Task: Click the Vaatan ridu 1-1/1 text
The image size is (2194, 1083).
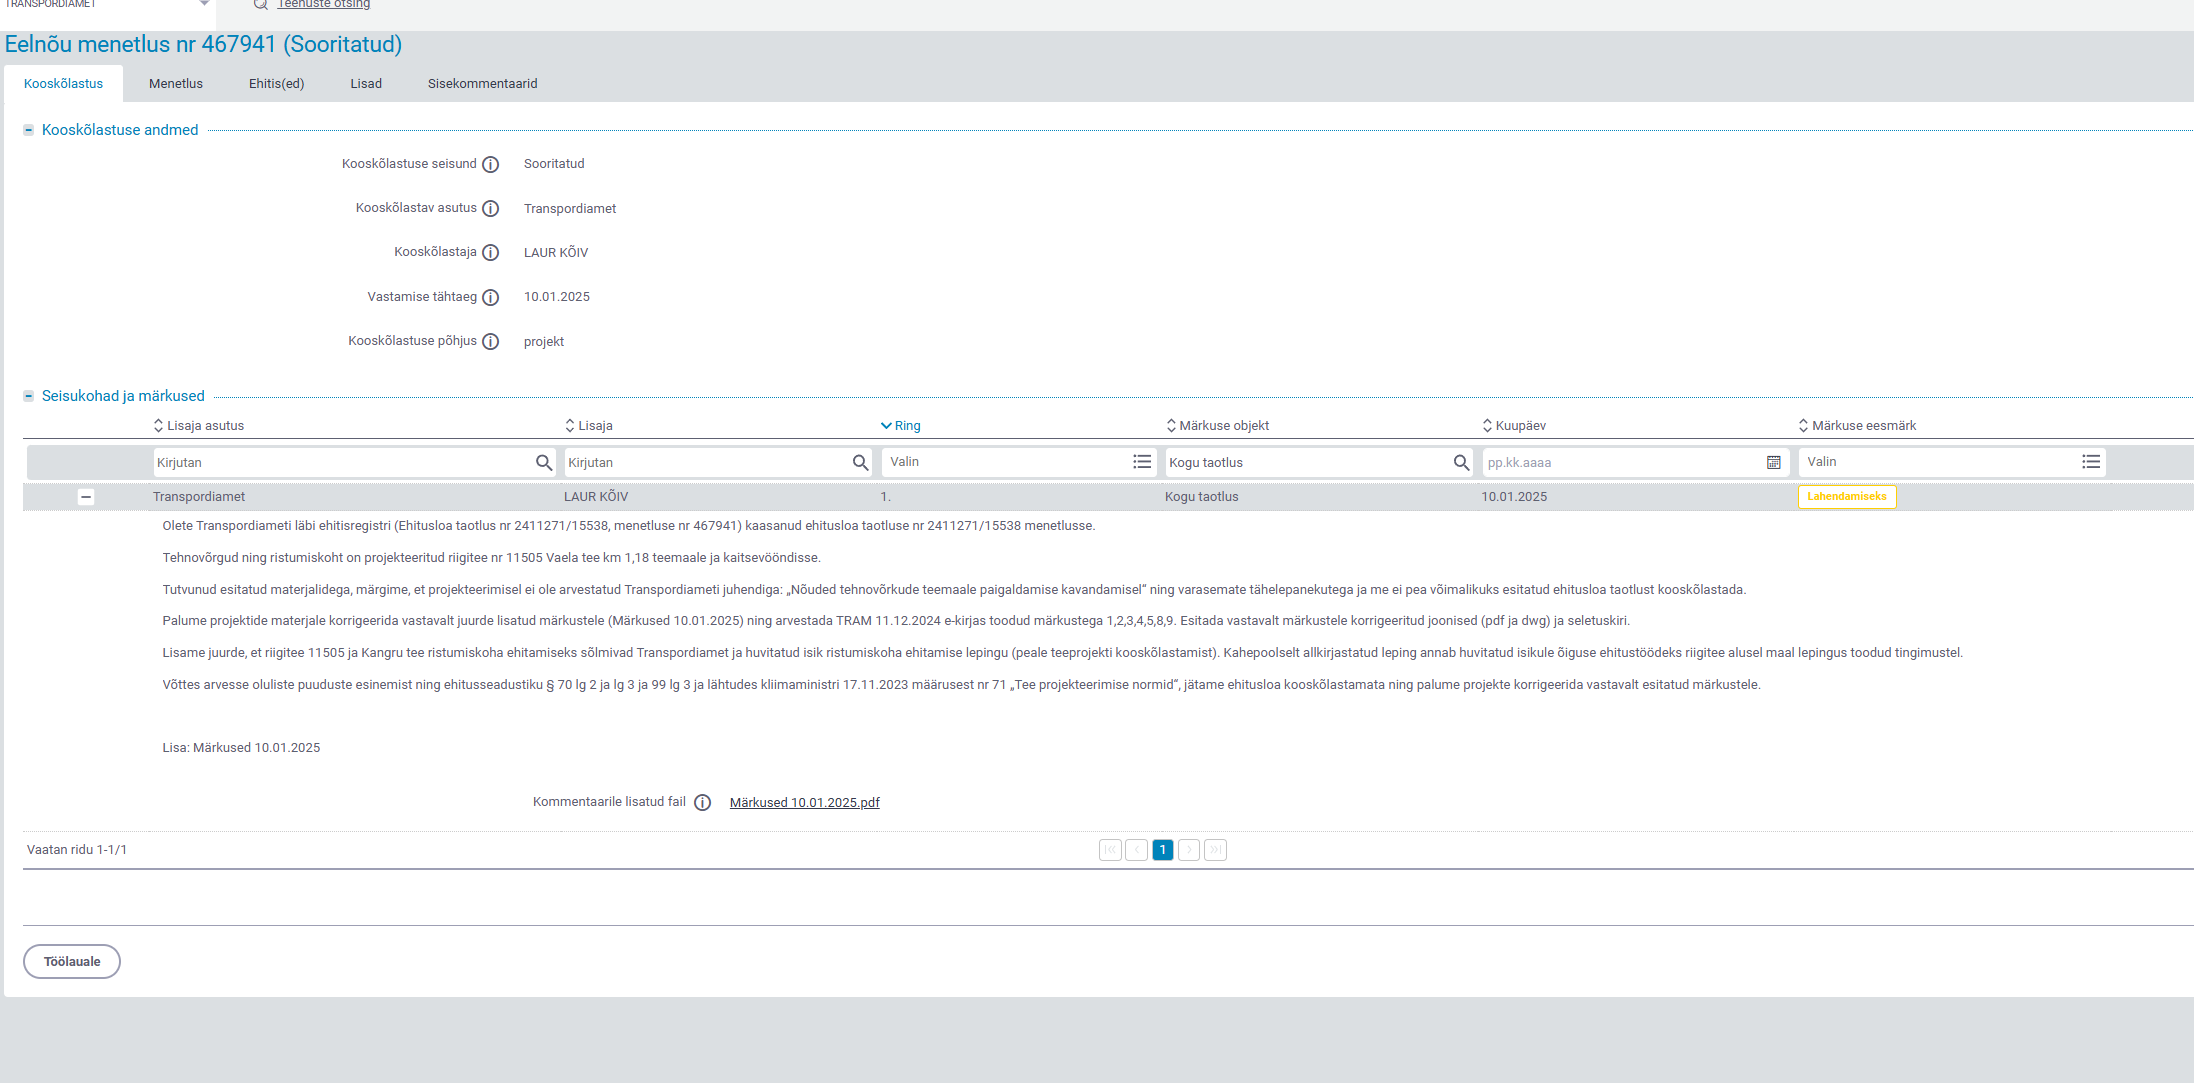Action: point(77,850)
